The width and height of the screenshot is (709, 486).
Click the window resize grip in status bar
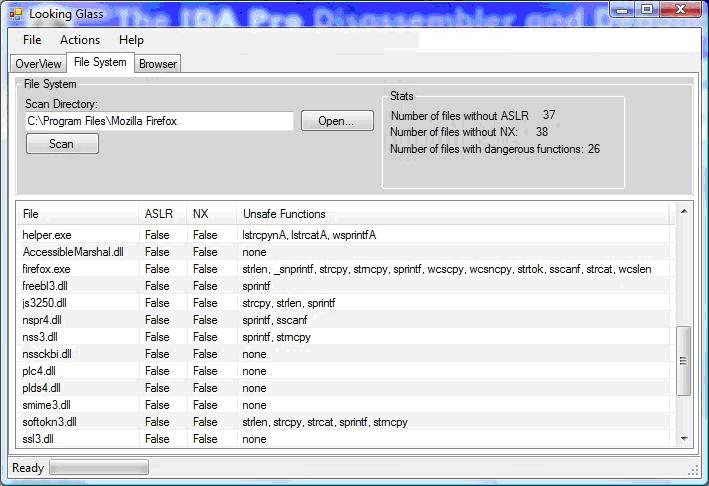[x=693, y=471]
